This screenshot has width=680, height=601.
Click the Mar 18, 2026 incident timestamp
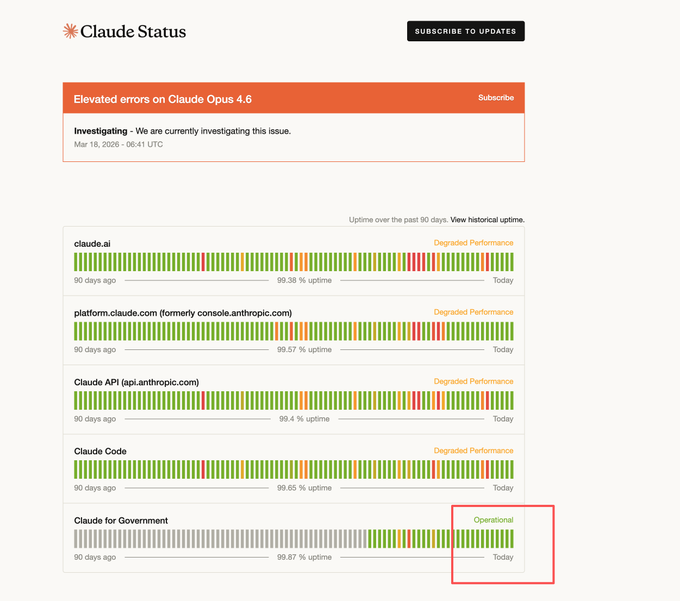pyautogui.click(x=118, y=144)
